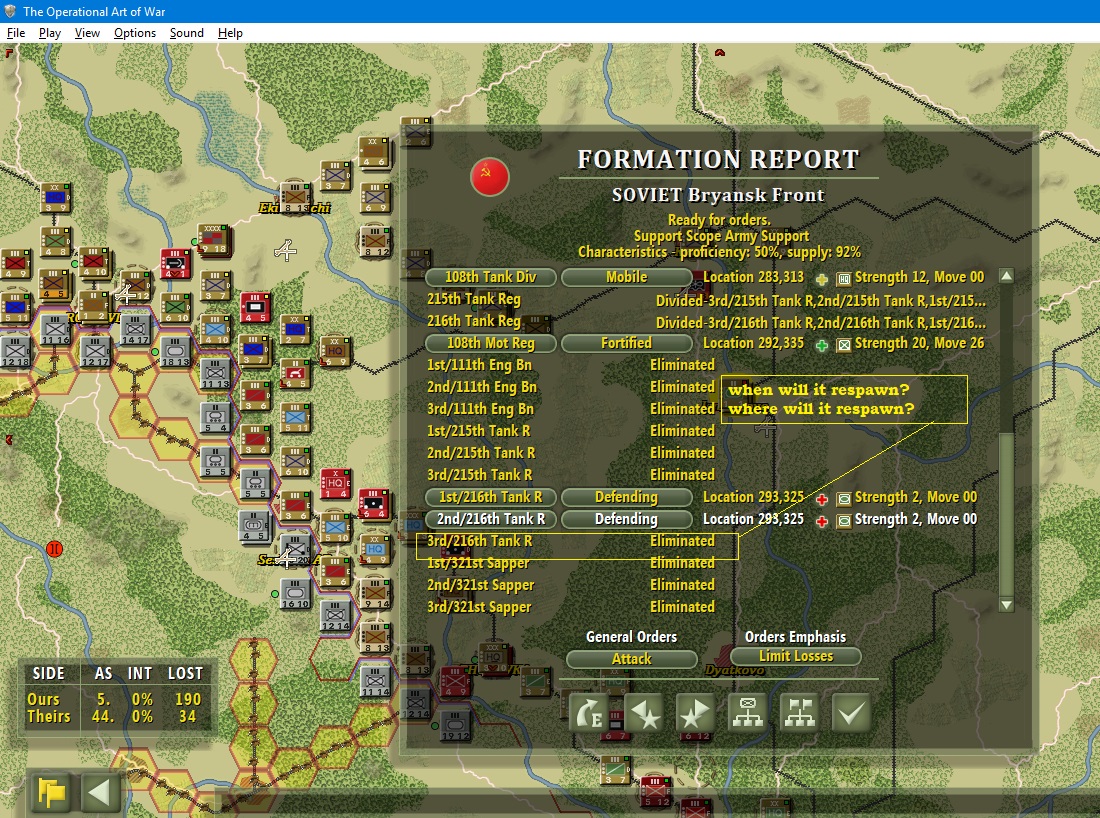
Task: Click green plus icon on 108th Mot Reg row
Action: tap(821, 345)
